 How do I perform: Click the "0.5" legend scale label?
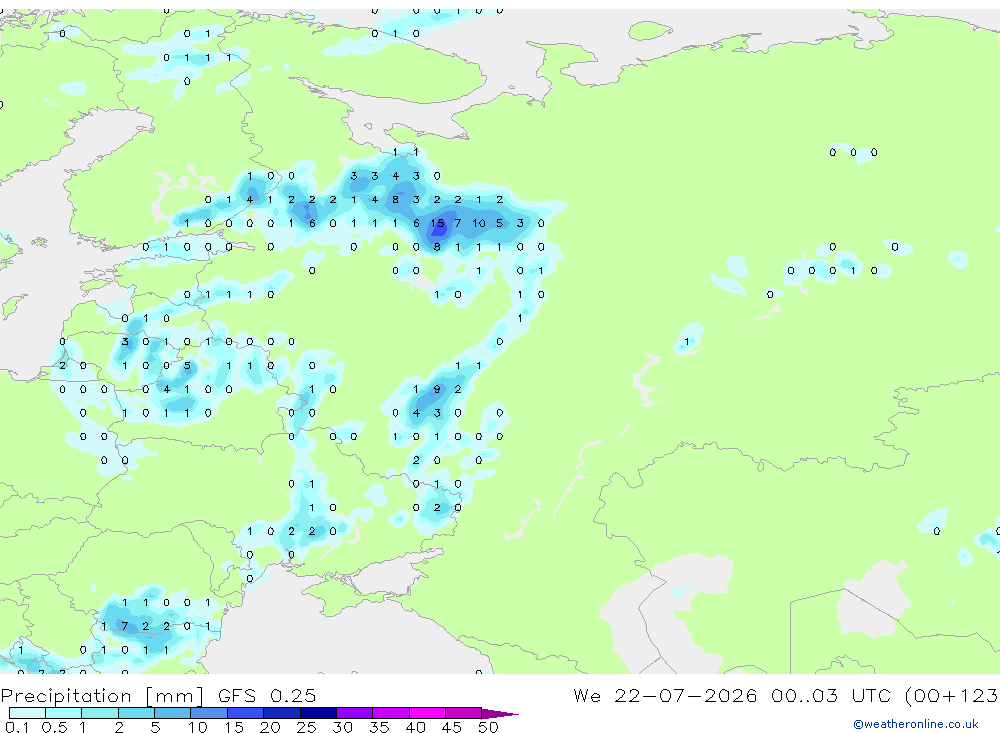54,727
